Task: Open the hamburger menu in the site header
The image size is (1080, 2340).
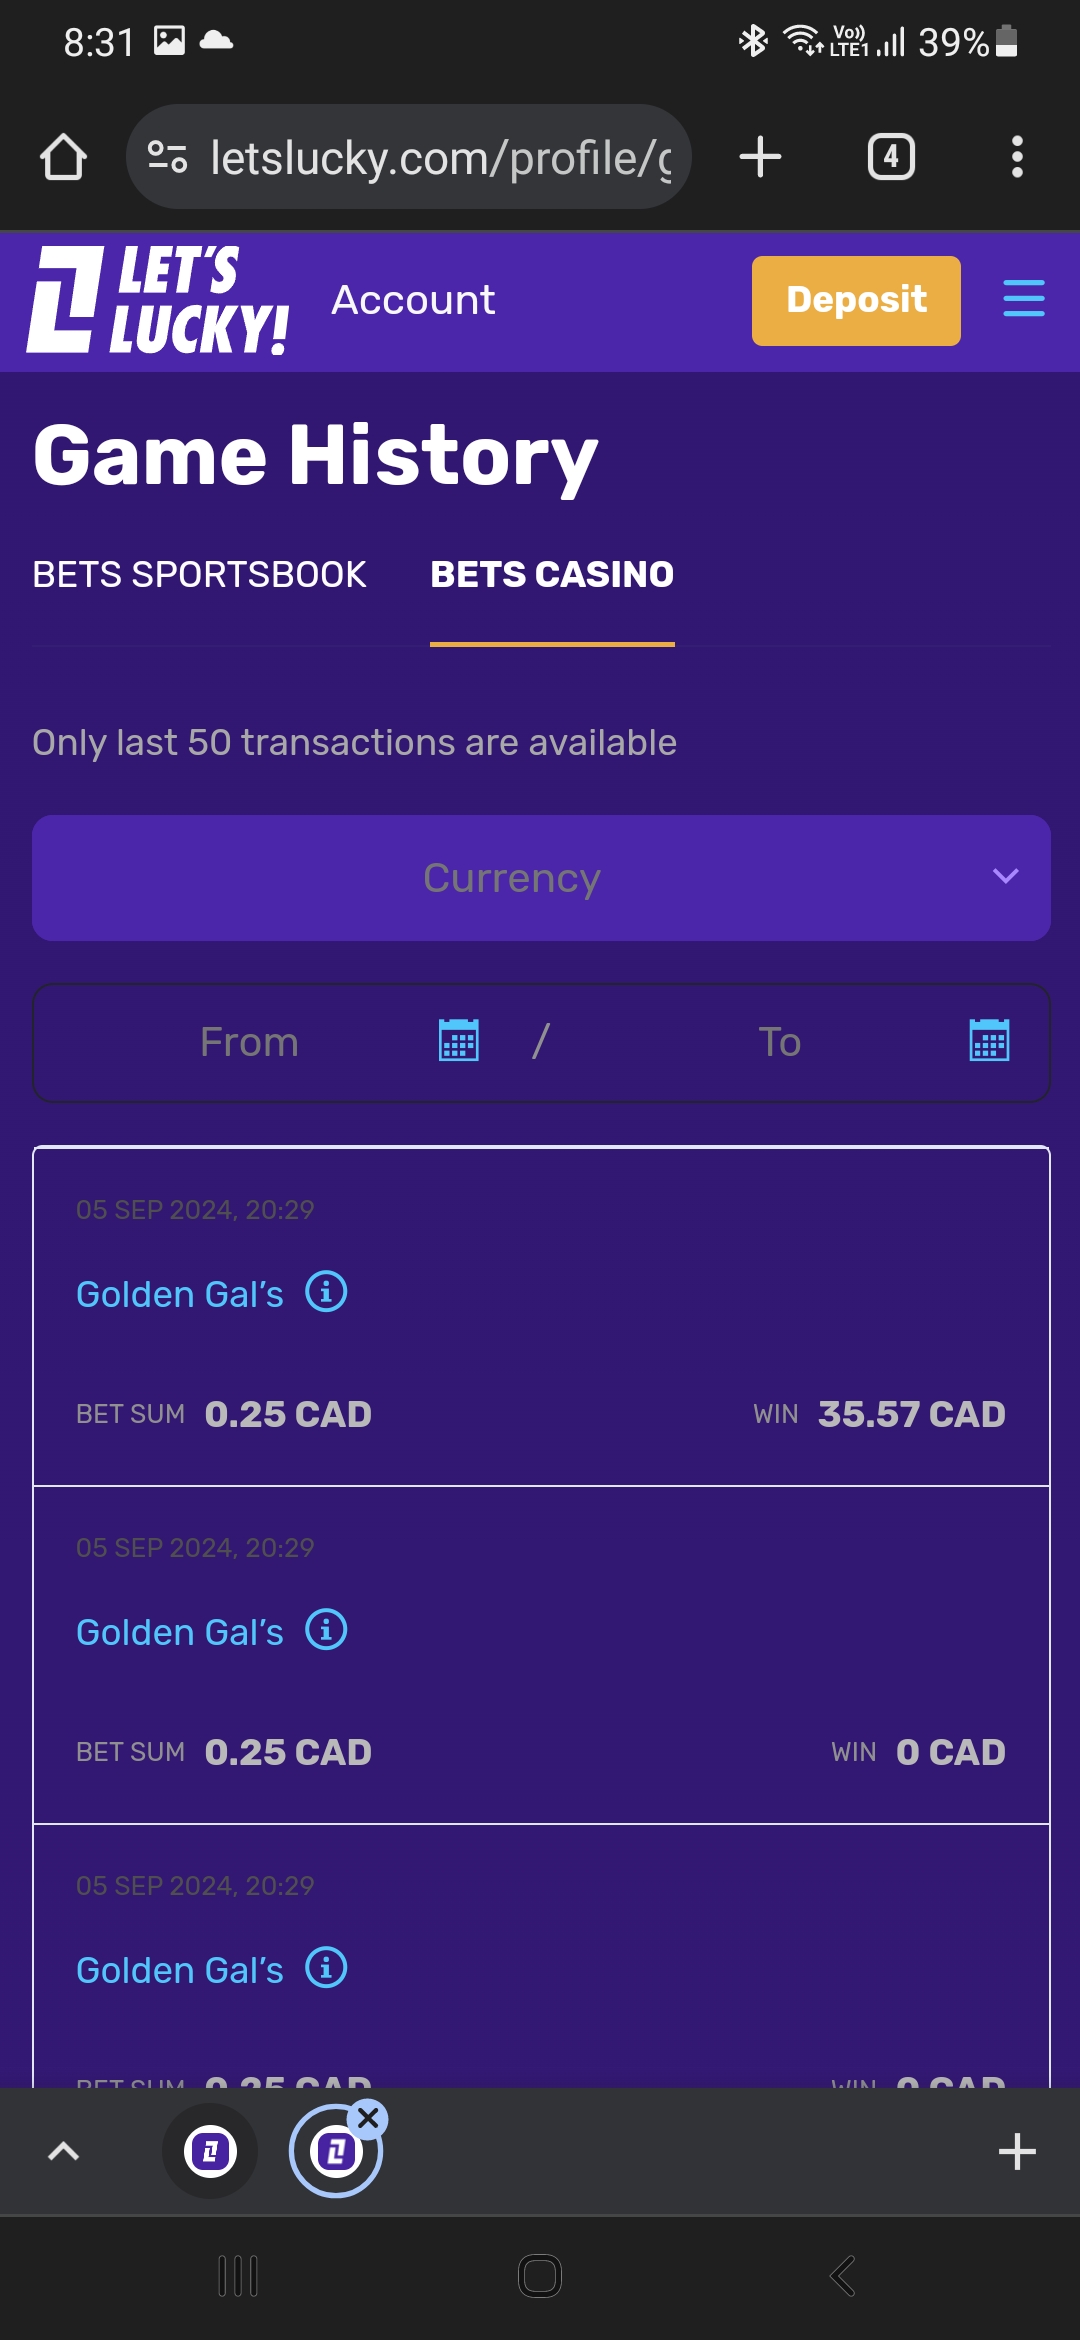Action: tap(1024, 299)
